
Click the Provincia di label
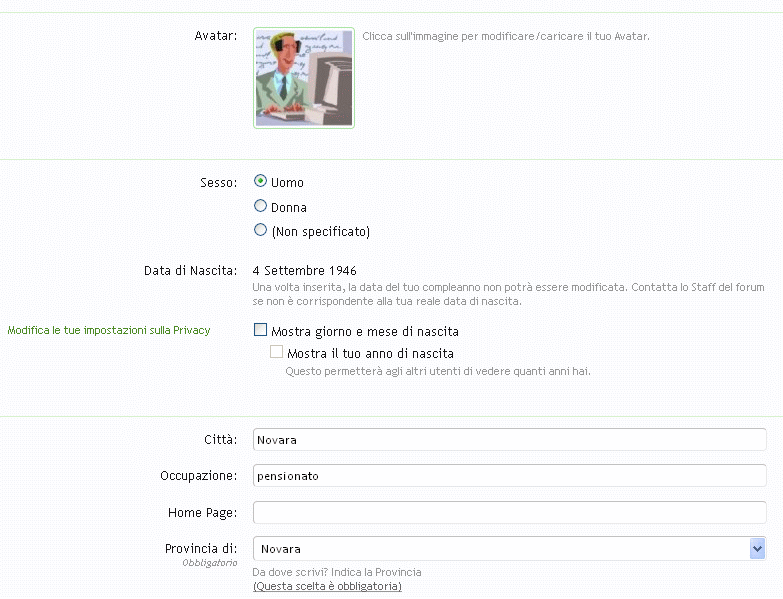coord(201,549)
